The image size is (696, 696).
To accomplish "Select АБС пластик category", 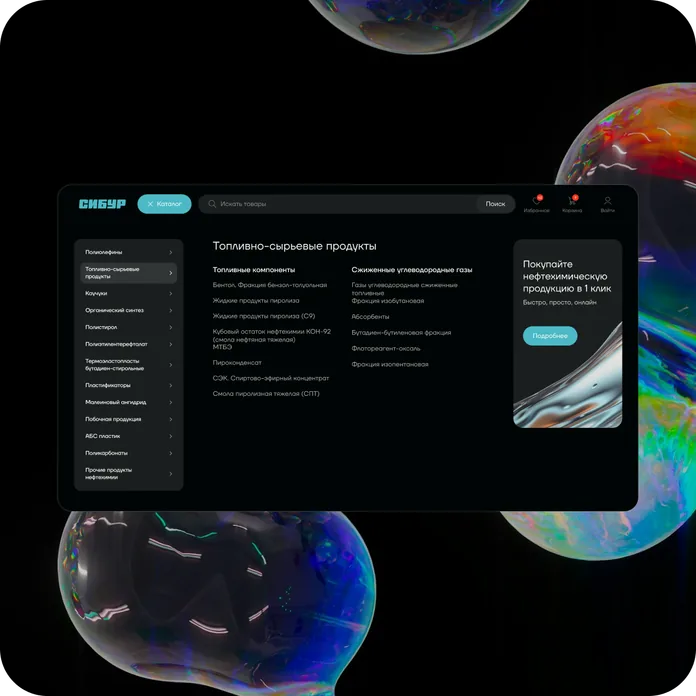I will [x=129, y=436].
